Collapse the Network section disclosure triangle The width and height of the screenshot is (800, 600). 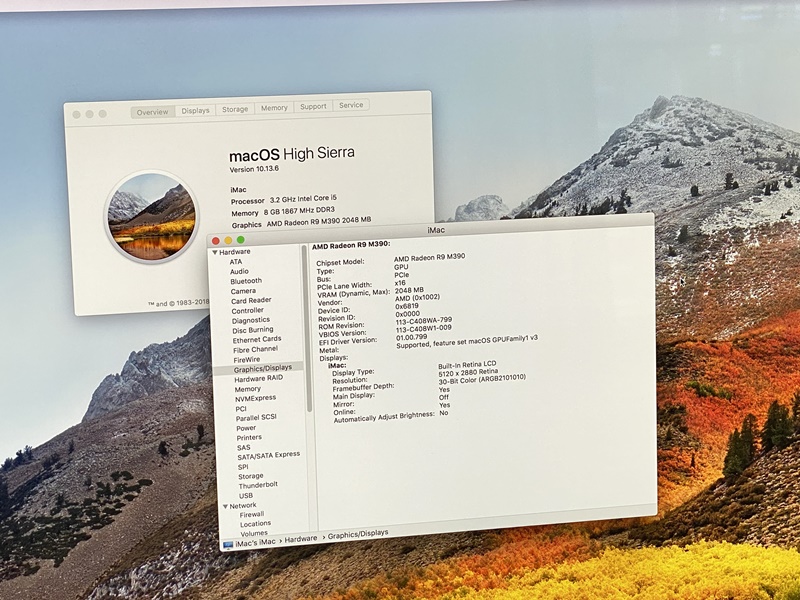[x=225, y=507]
